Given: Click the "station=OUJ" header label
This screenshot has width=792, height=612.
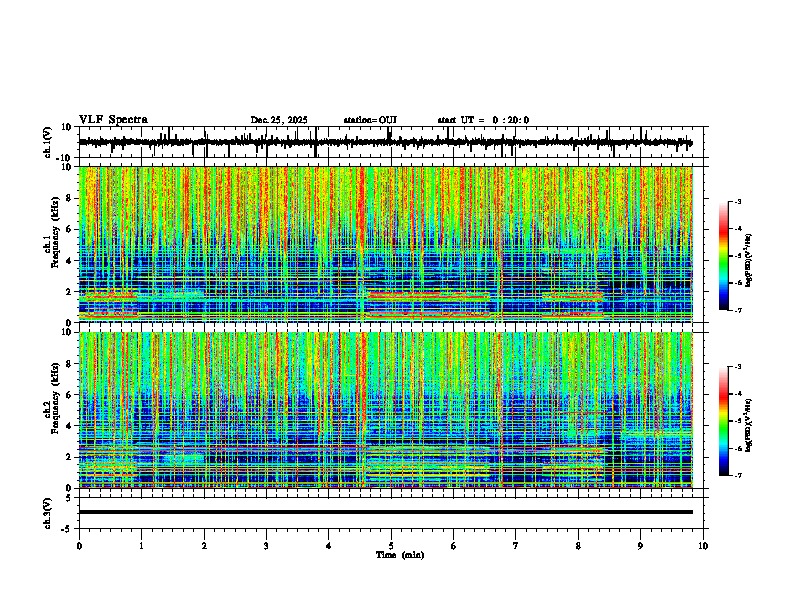Looking at the screenshot, I should click(x=370, y=120).
